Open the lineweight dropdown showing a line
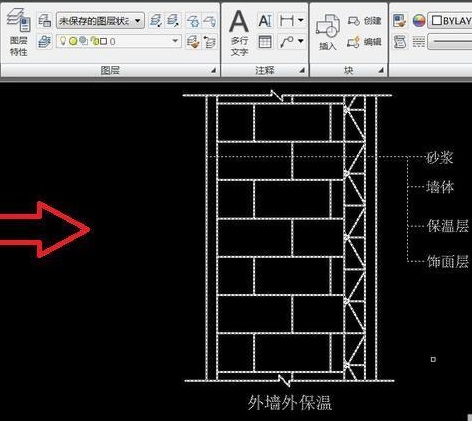 [450, 42]
